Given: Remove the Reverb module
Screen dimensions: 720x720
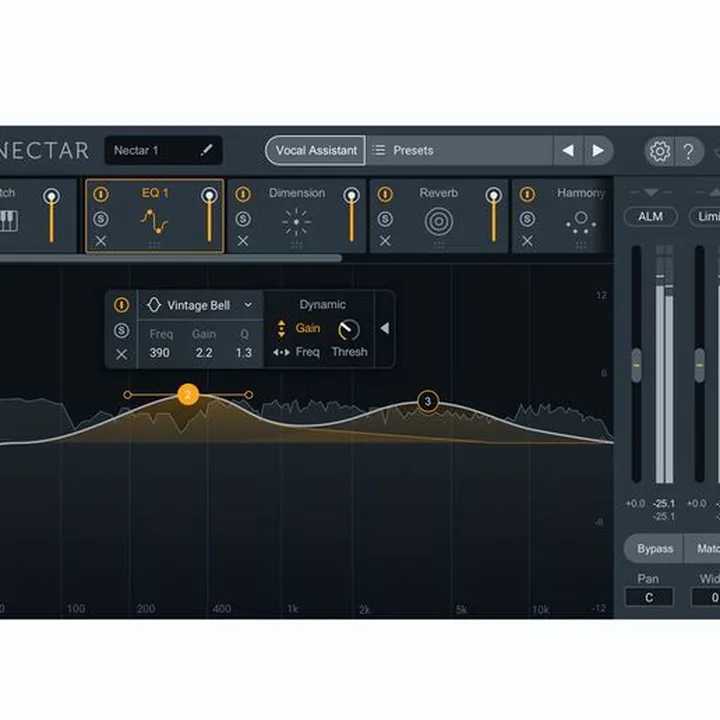Looking at the screenshot, I should point(385,241).
